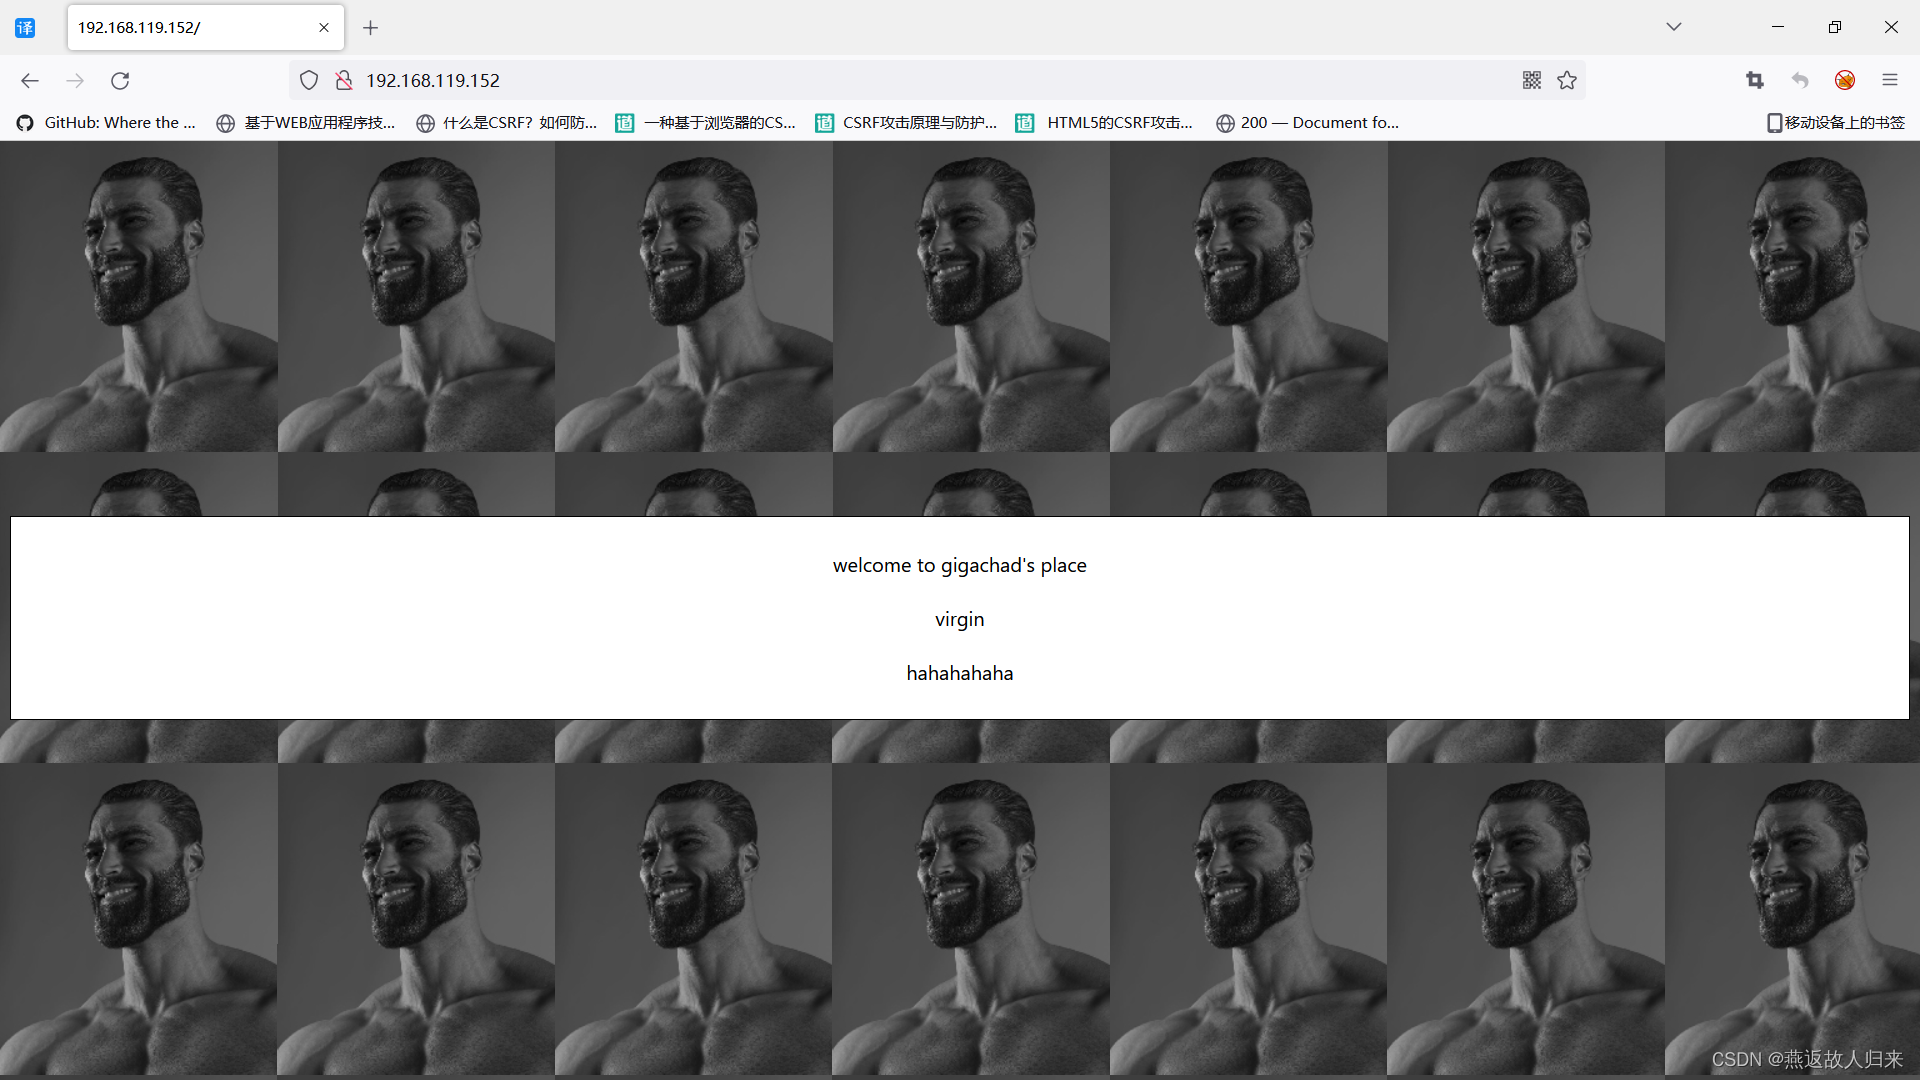Open the hamburger application menu
The width and height of the screenshot is (1920, 1080).
pos(1889,80)
